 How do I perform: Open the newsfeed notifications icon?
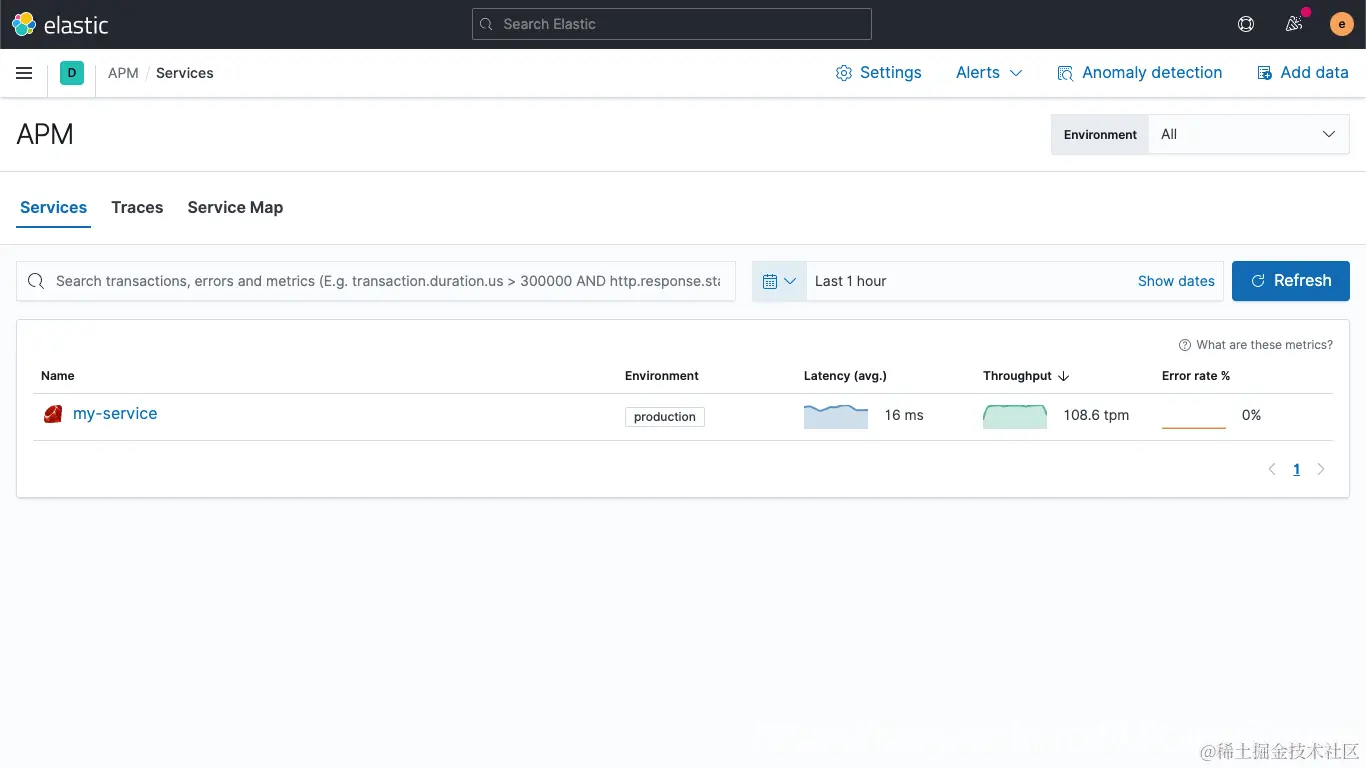coord(1294,24)
